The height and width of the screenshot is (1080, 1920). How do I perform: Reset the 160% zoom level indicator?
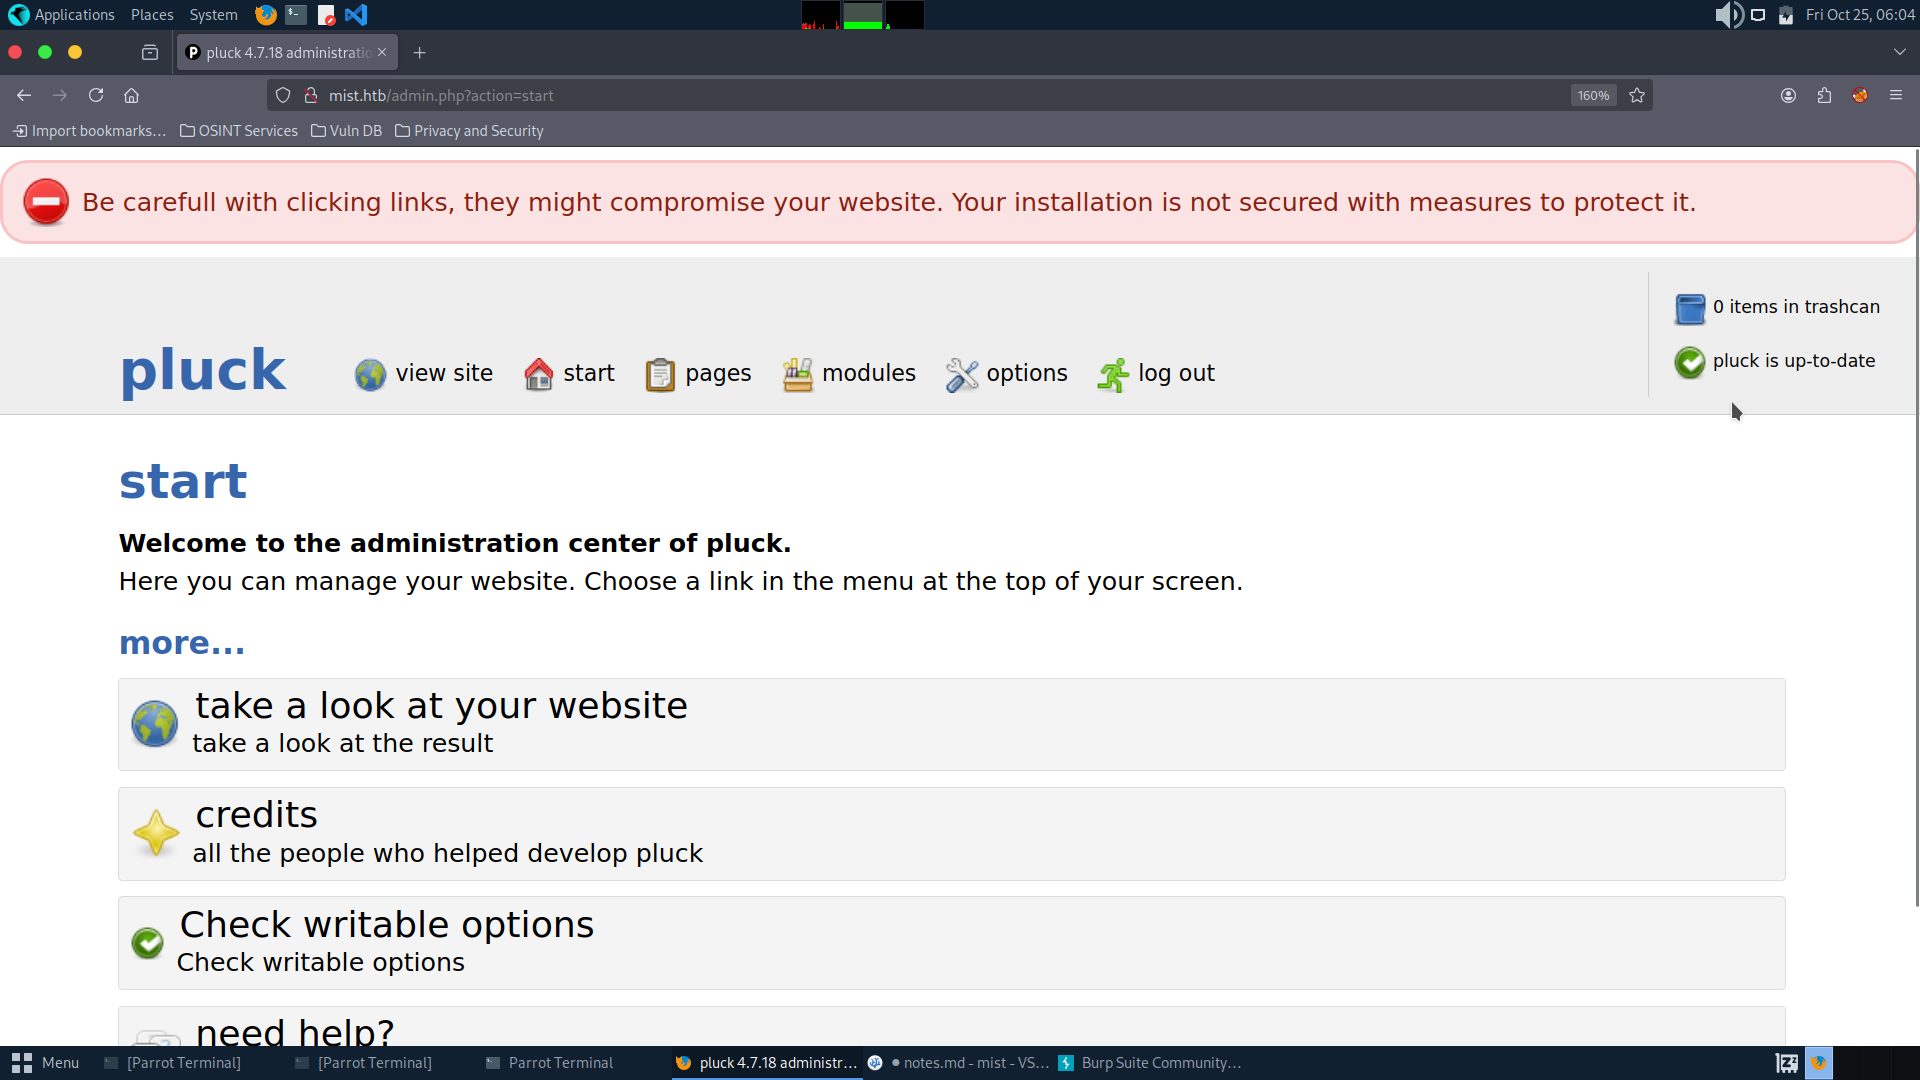pyautogui.click(x=1593, y=96)
